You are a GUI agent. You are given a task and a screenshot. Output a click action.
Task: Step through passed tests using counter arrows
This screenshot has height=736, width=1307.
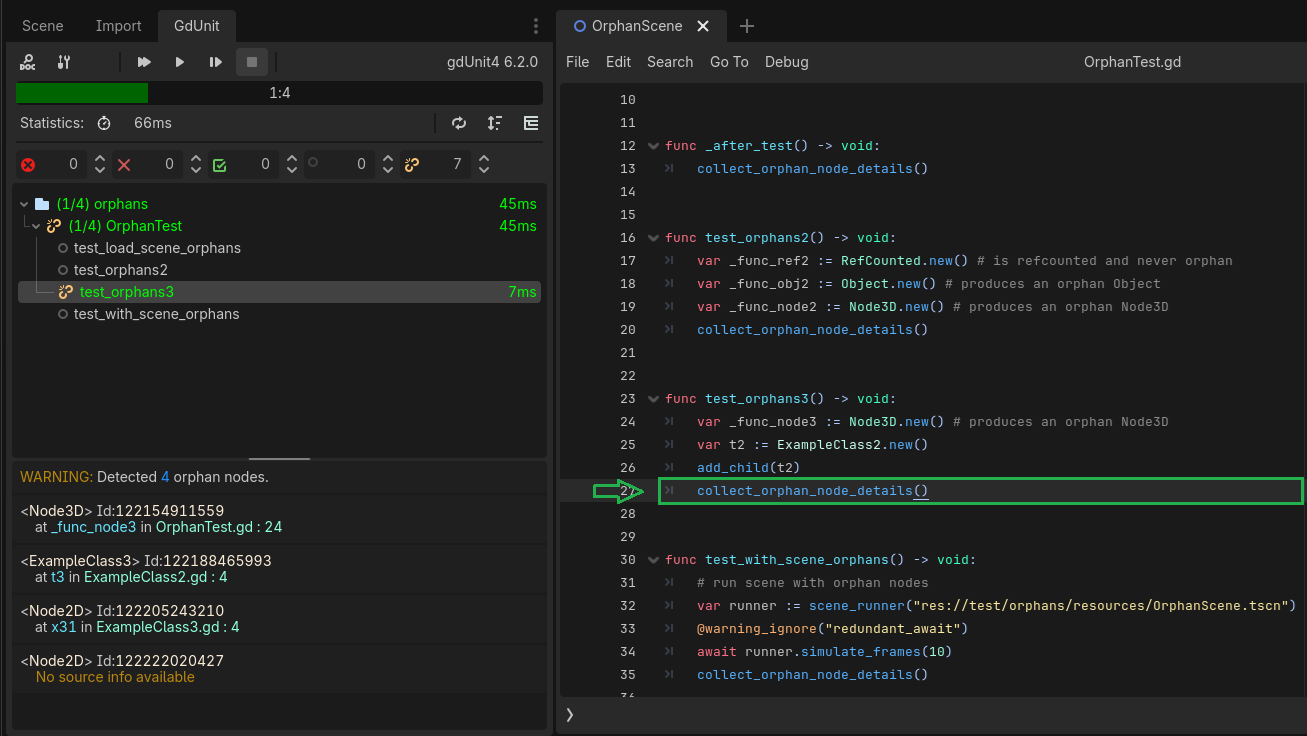click(292, 164)
